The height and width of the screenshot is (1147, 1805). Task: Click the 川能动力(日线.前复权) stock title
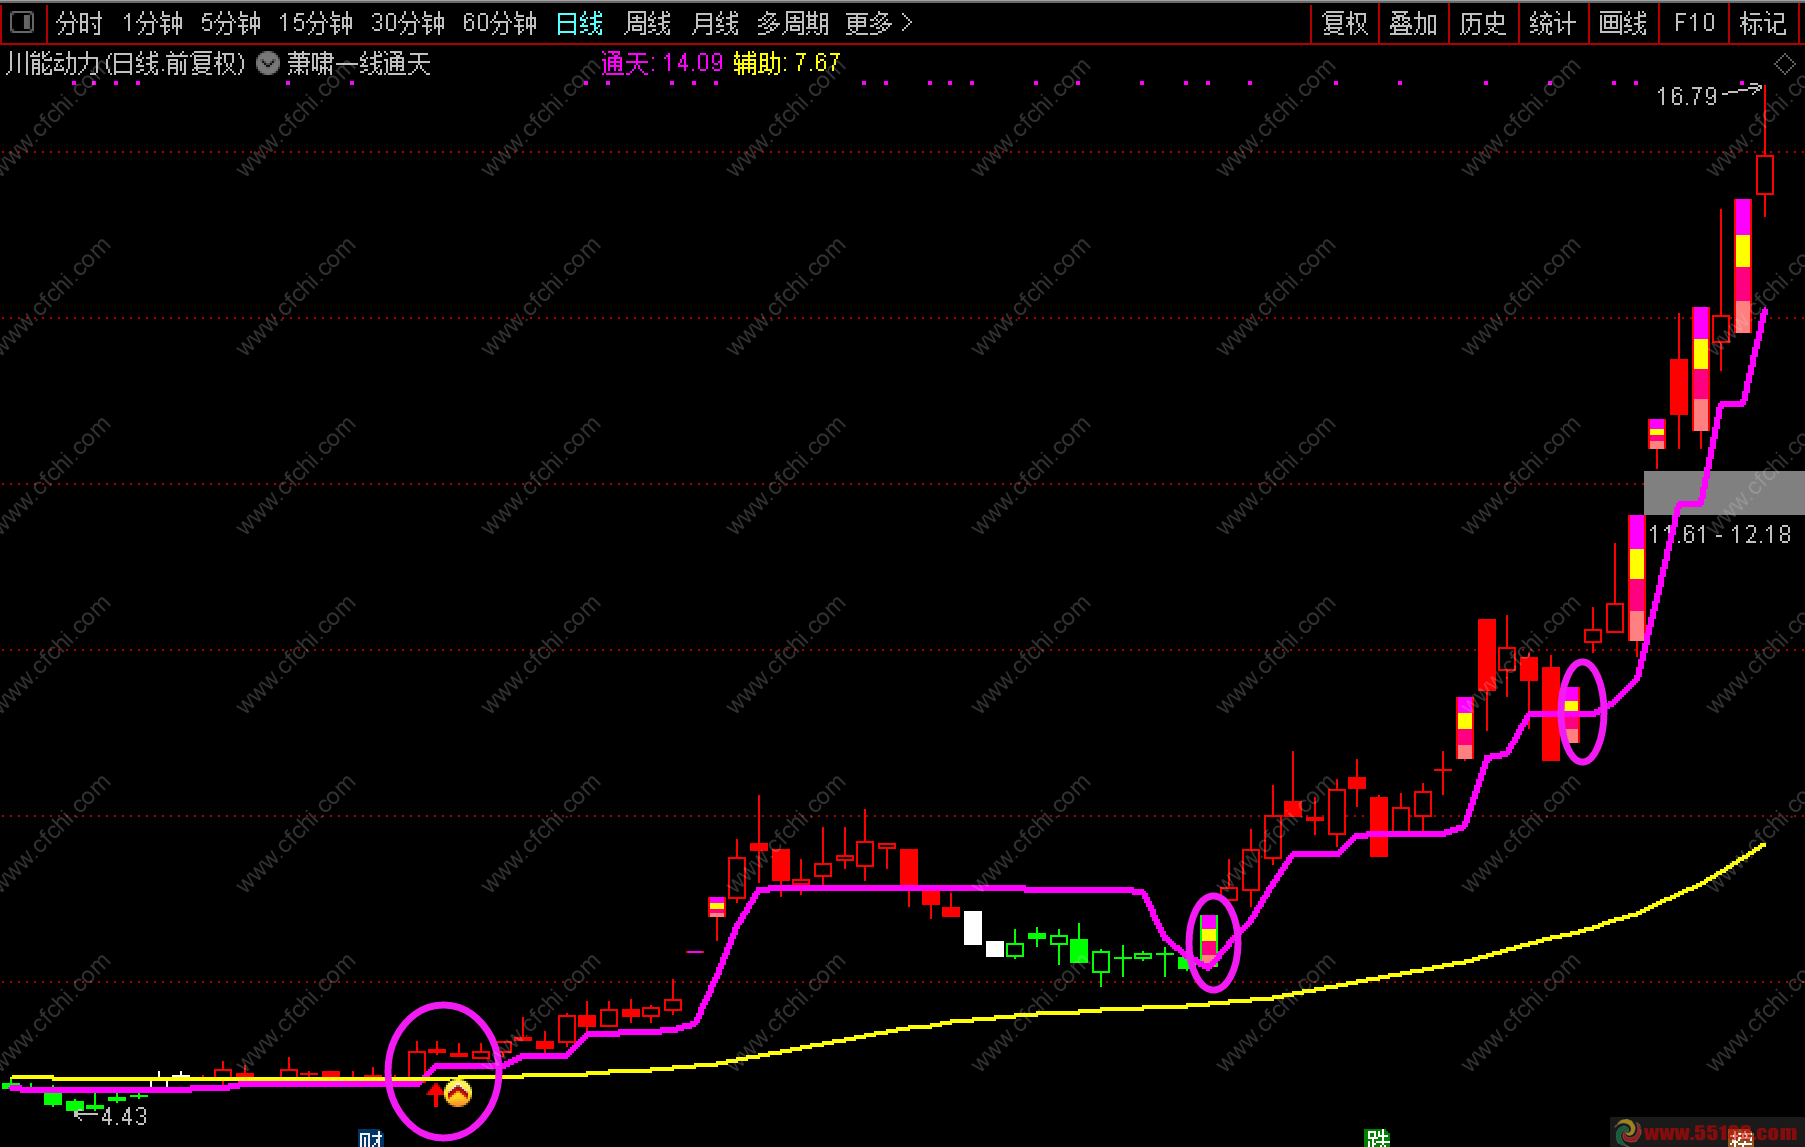[125, 64]
